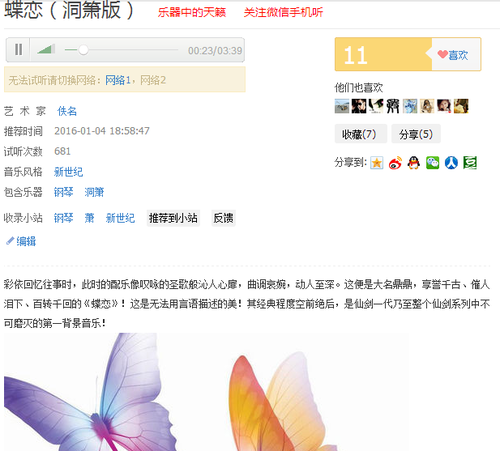The image size is (500, 451).
Task: Click 推荐到小站 recommend button
Action: coord(173,218)
